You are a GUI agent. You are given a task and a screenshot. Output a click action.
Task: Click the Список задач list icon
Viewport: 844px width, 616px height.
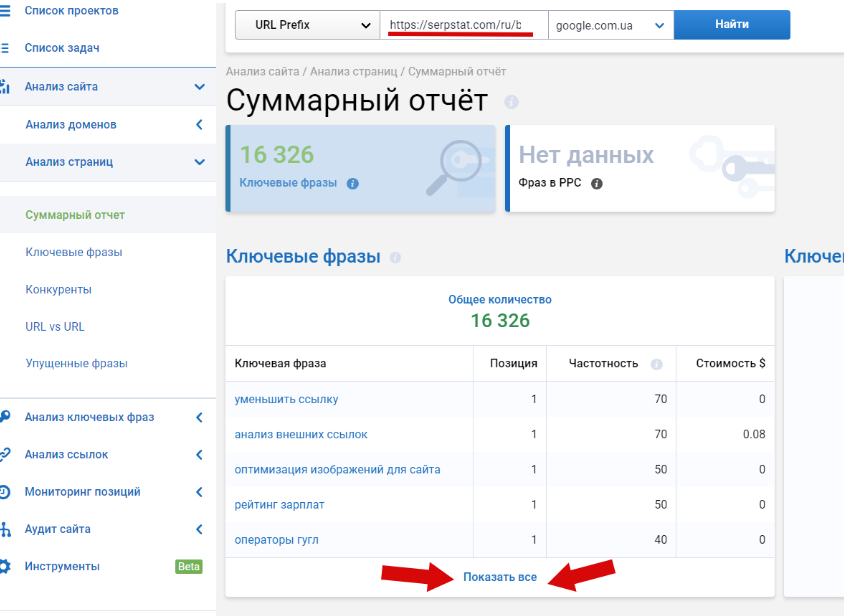click(5, 48)
